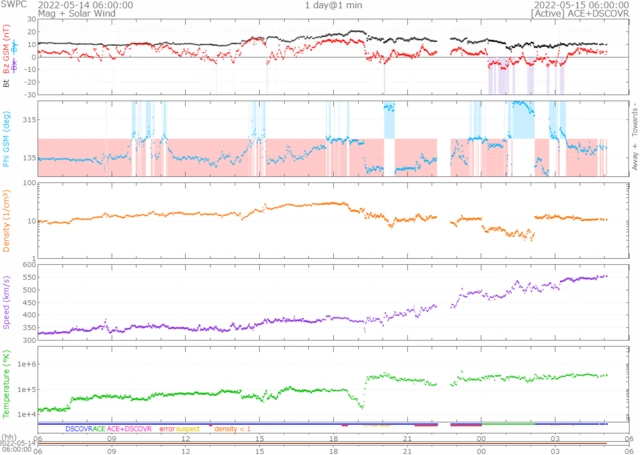Click the 1e+6 tick on the Temperature axis
The height and width of the screenshot is (455, 640).
tap(26, 364)
